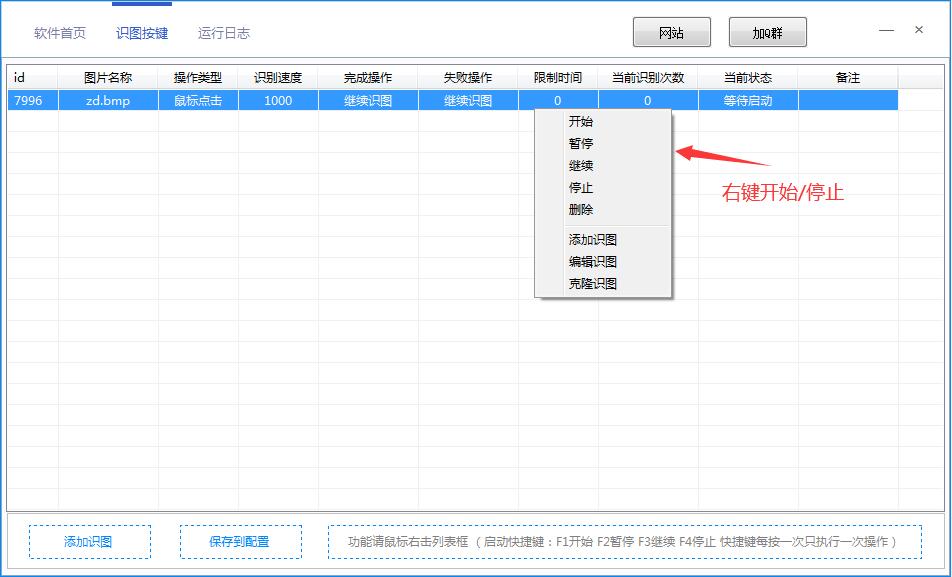952x577 pixels.
Task: Click the 保存到配置 button
Action: point(240,542)
